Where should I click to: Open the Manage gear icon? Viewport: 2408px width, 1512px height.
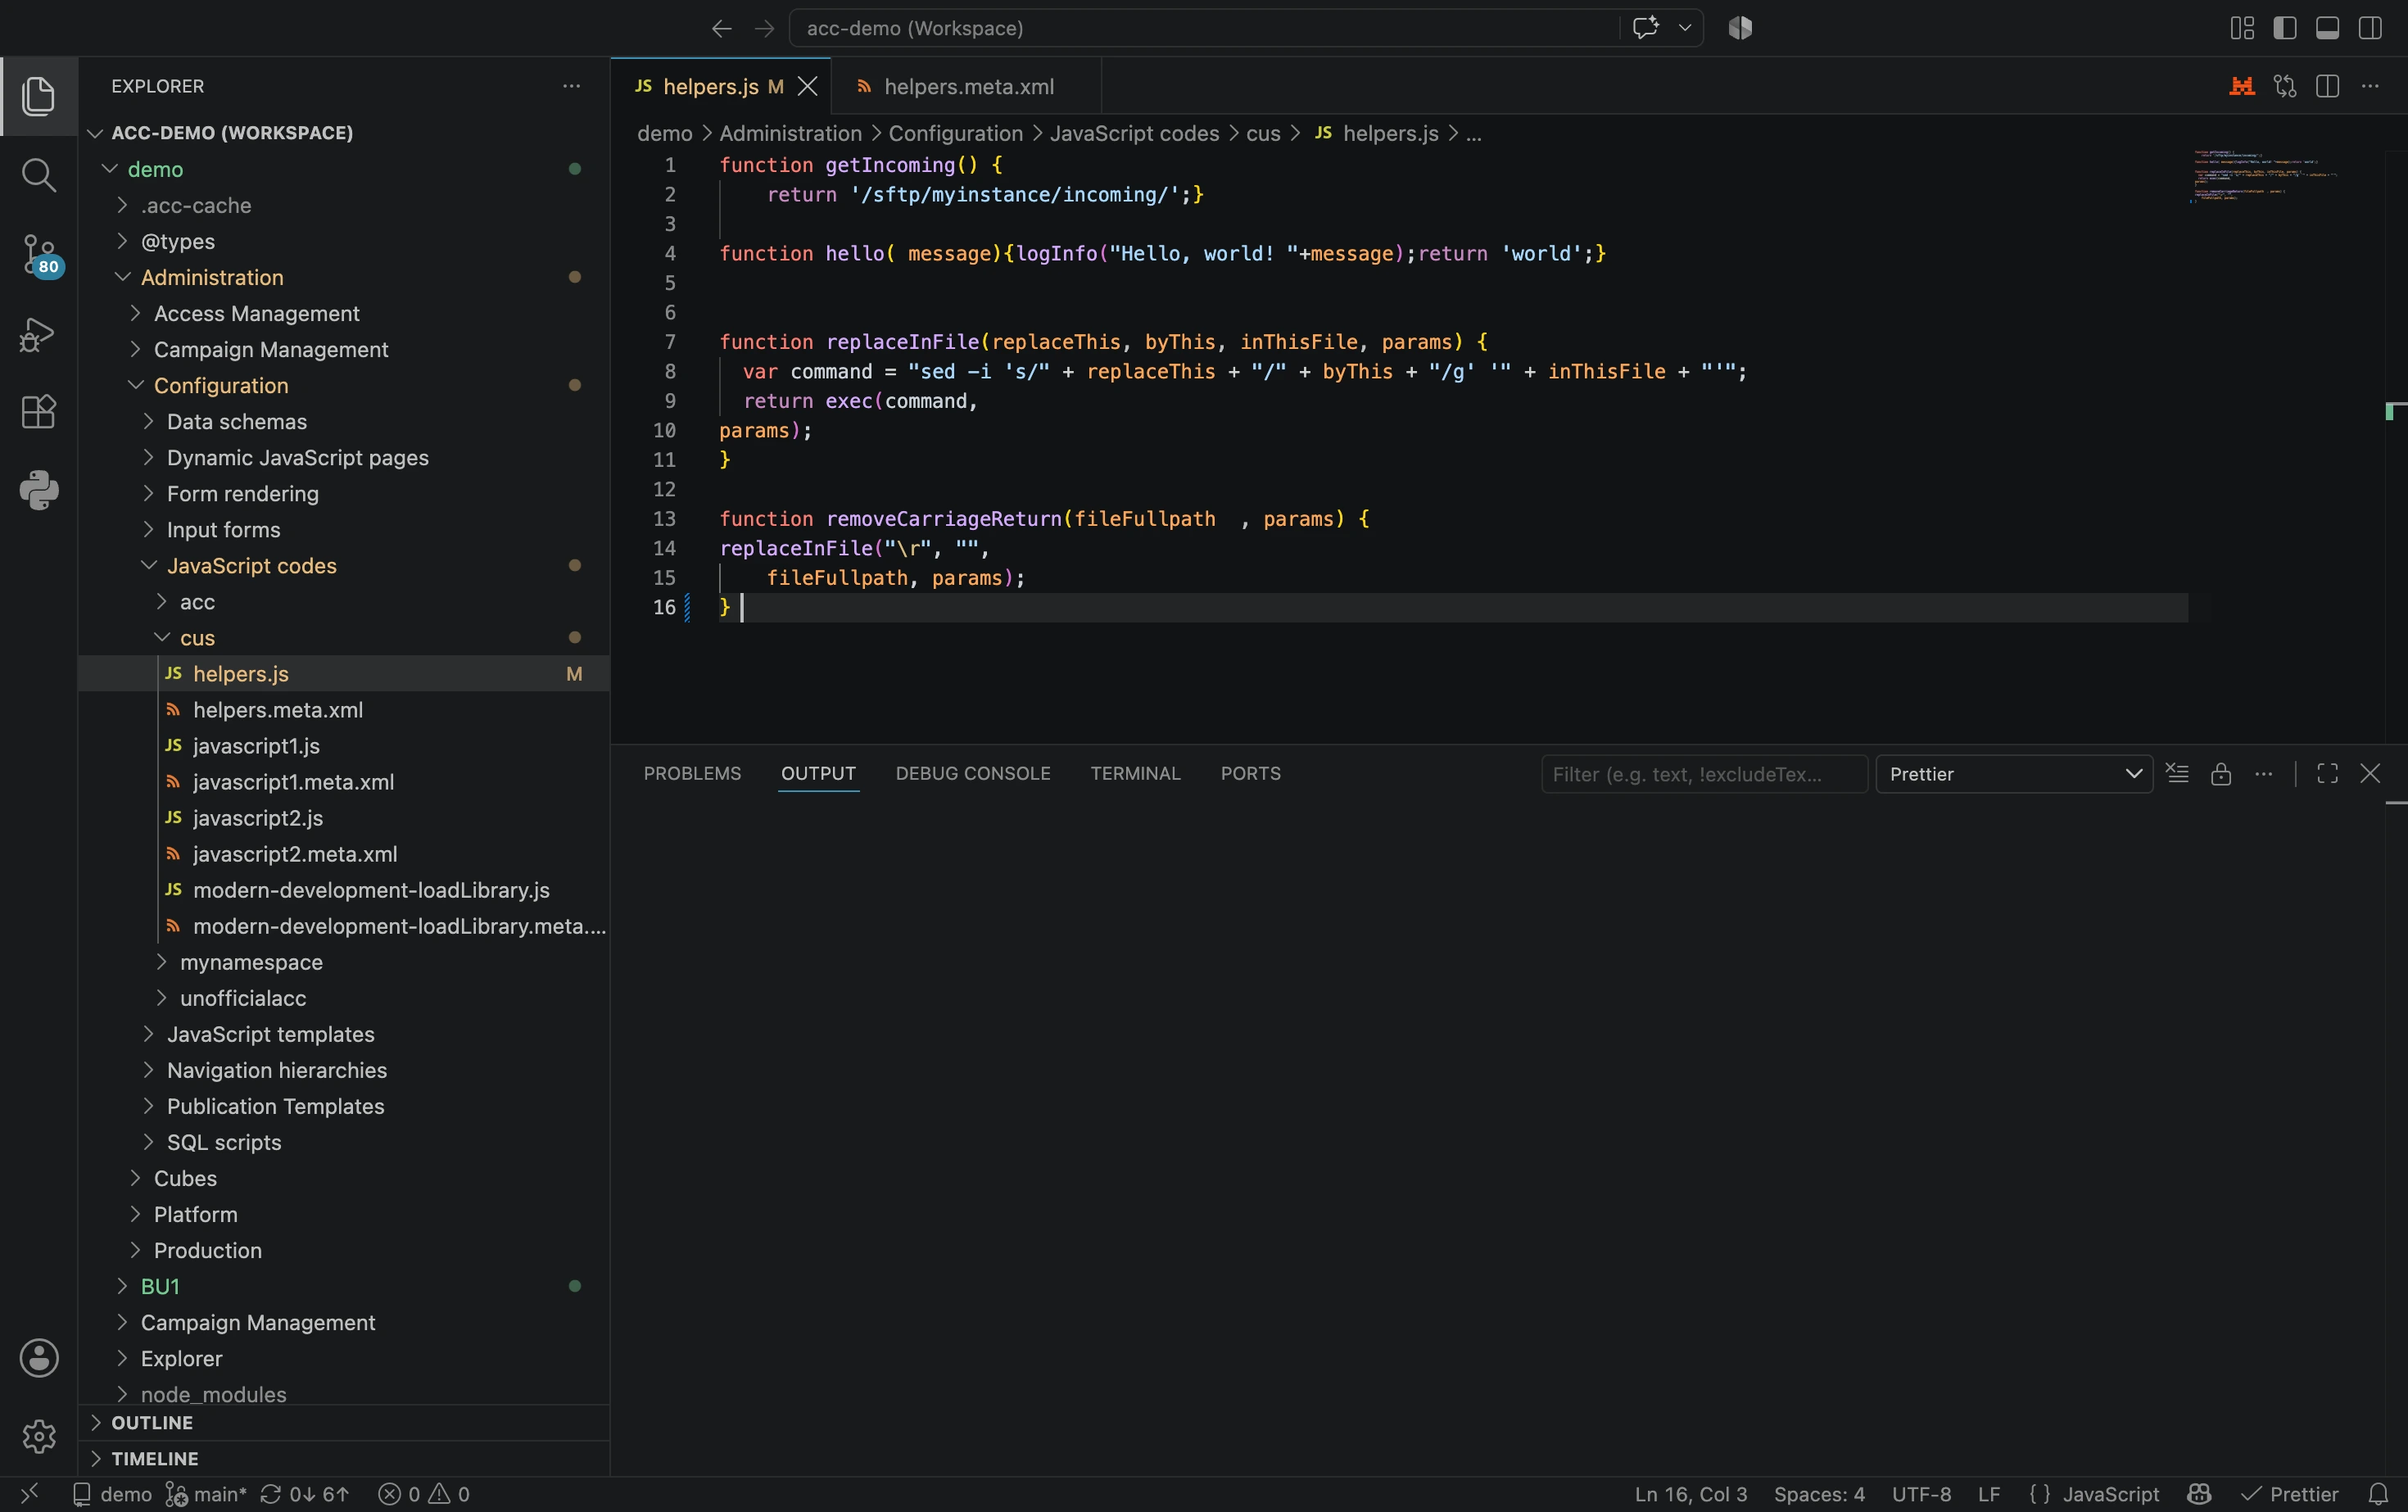39,1436
